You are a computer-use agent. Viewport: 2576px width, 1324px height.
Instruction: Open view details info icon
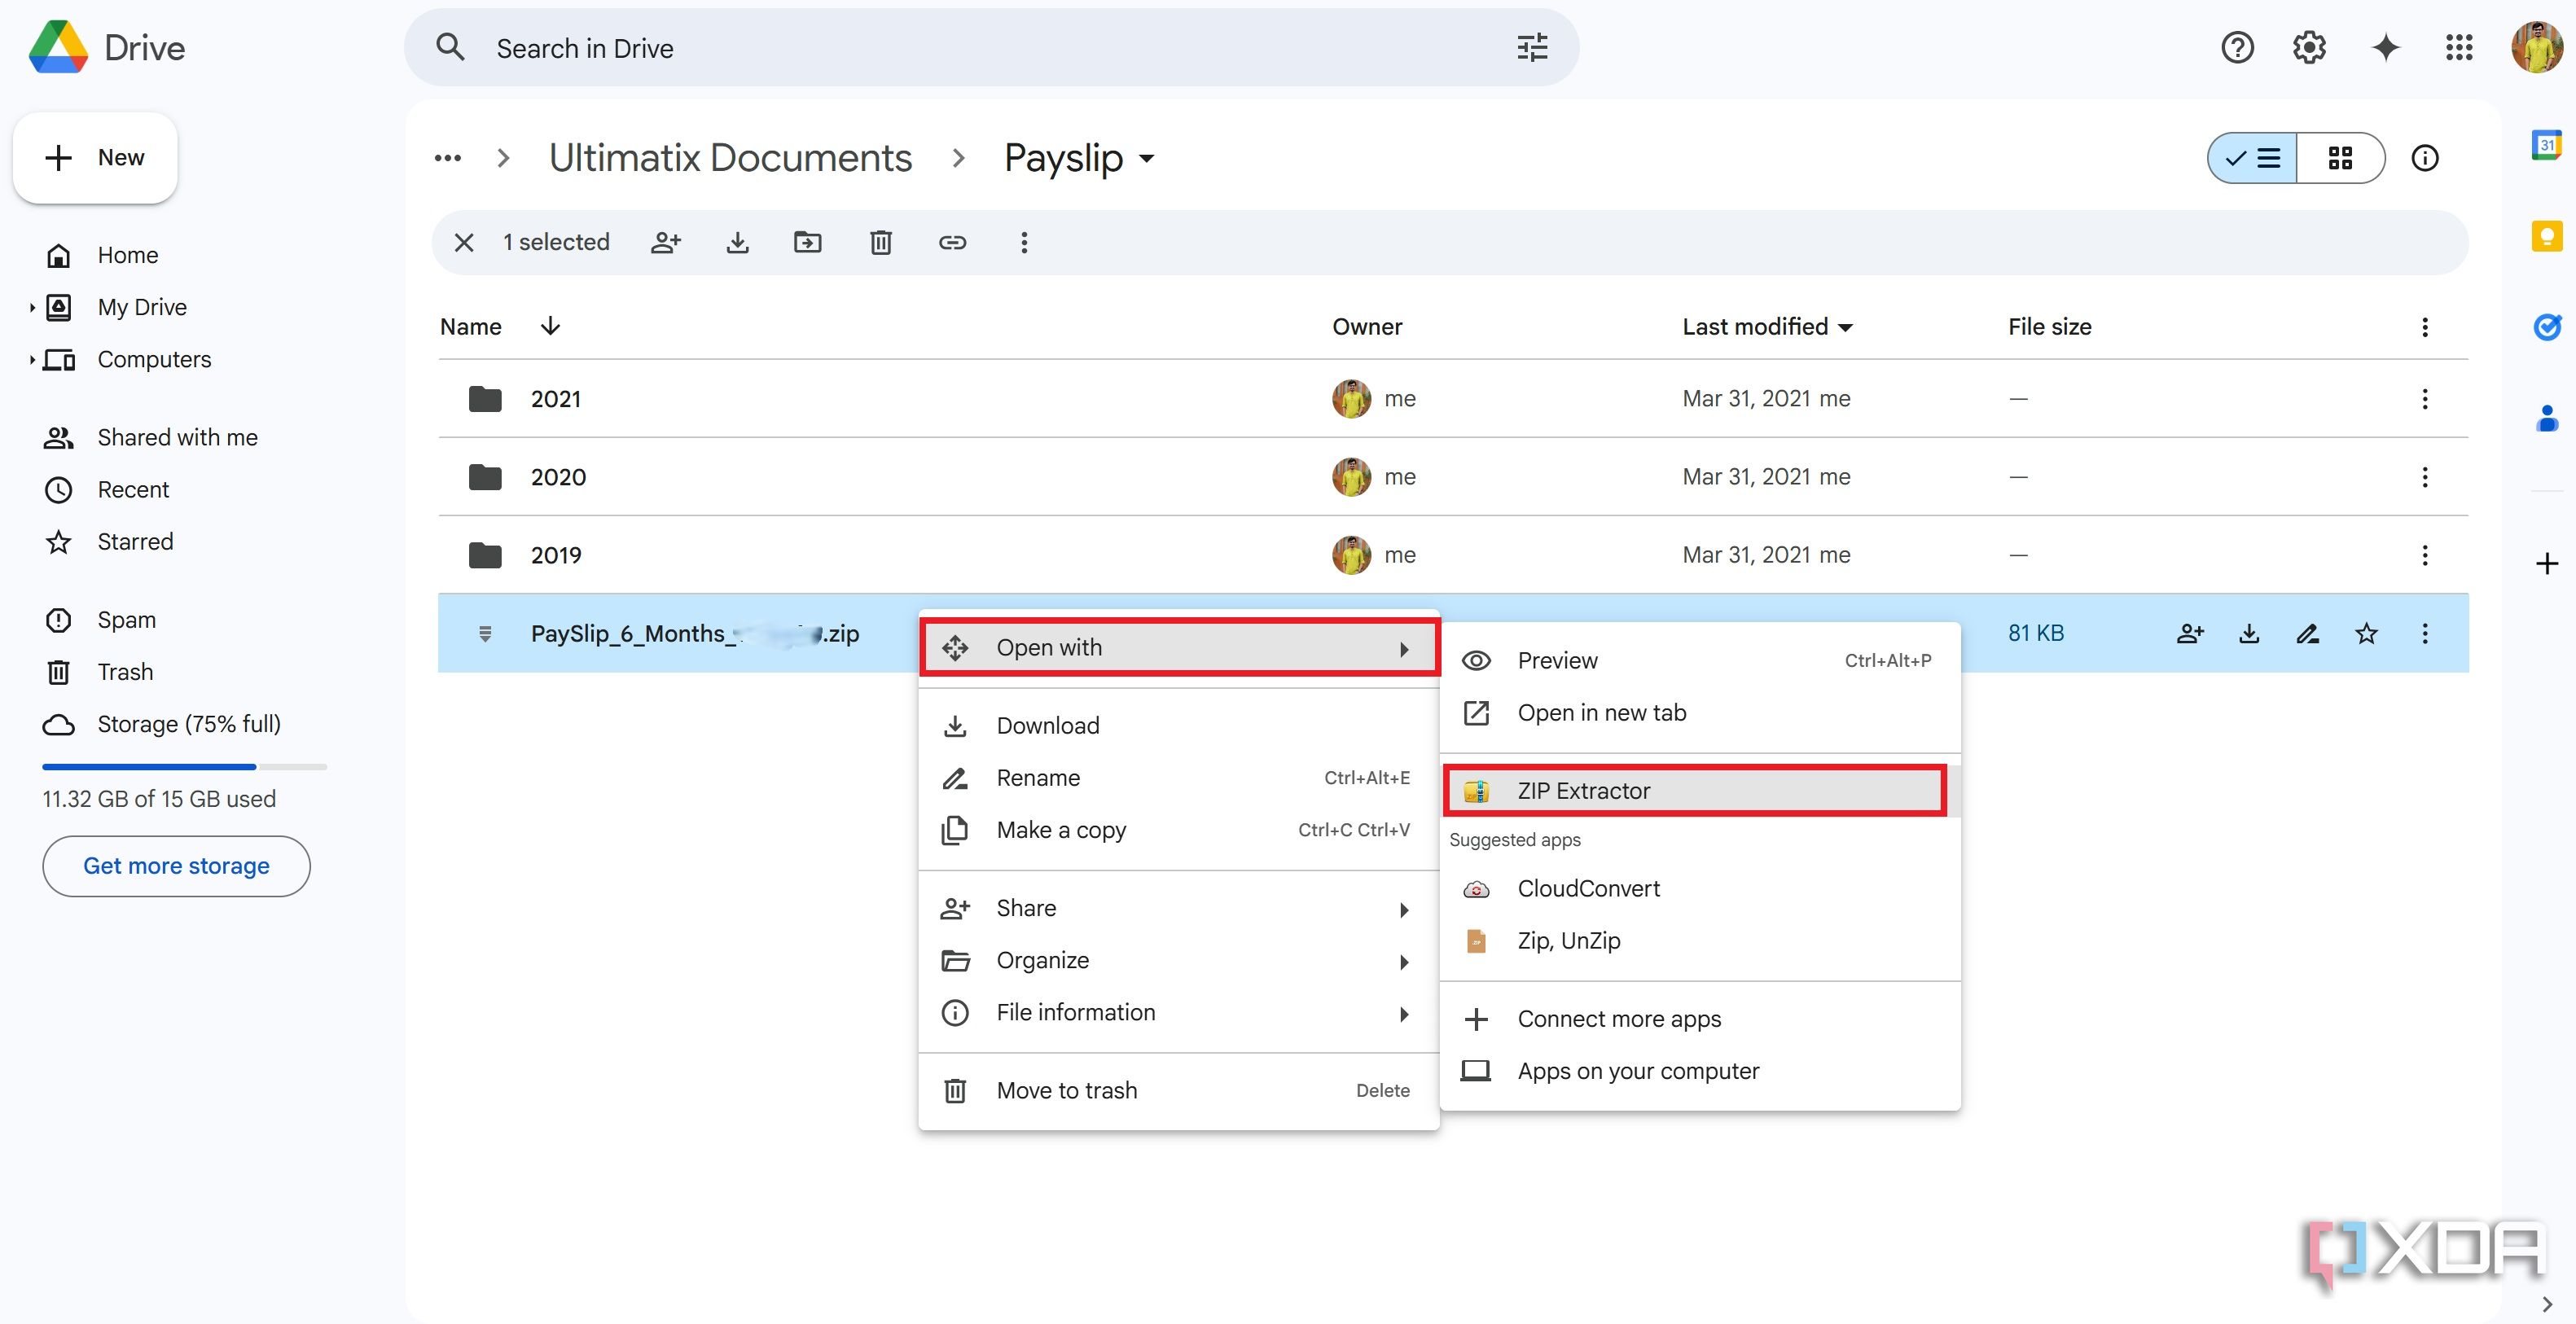[x=2425, y=158]
